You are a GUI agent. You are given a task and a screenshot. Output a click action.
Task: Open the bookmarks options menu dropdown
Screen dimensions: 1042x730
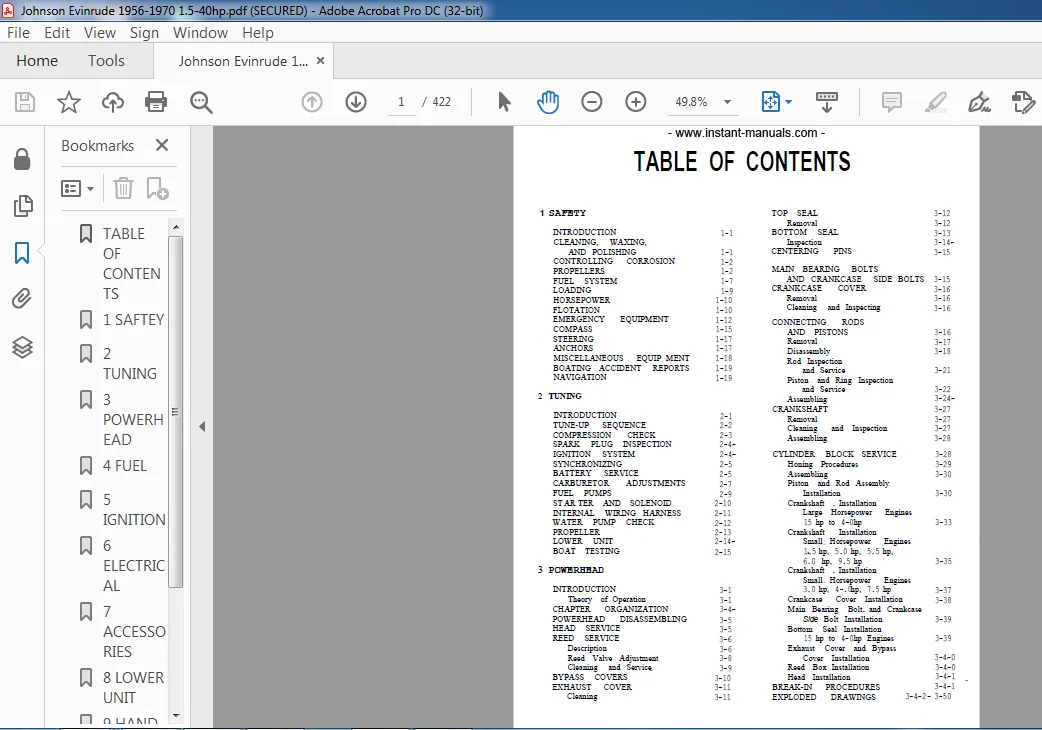pos(78,189)
